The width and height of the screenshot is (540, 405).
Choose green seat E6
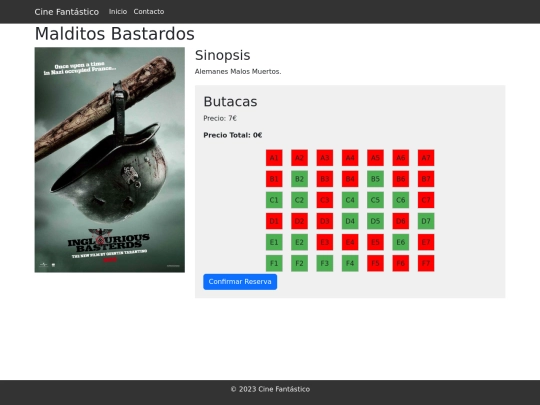401,242
